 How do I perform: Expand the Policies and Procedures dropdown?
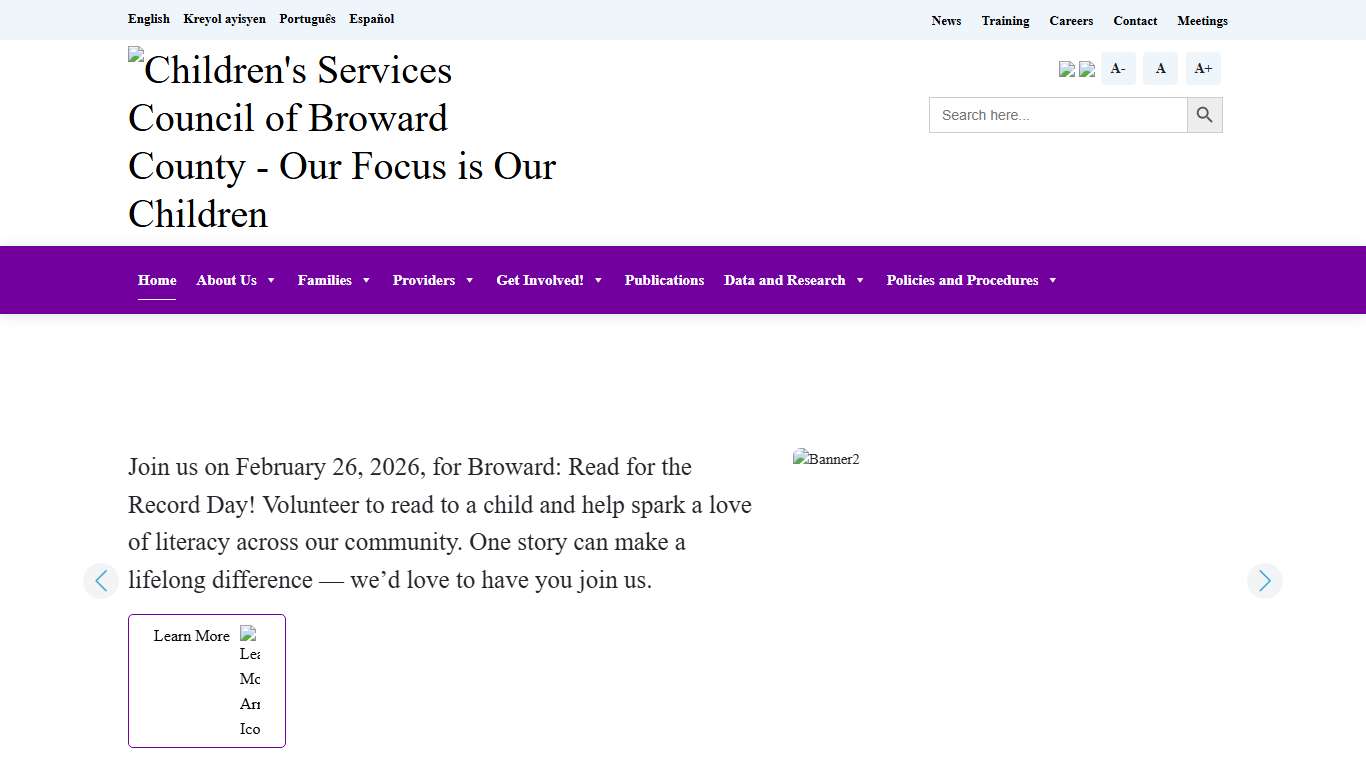pos(962,280)
